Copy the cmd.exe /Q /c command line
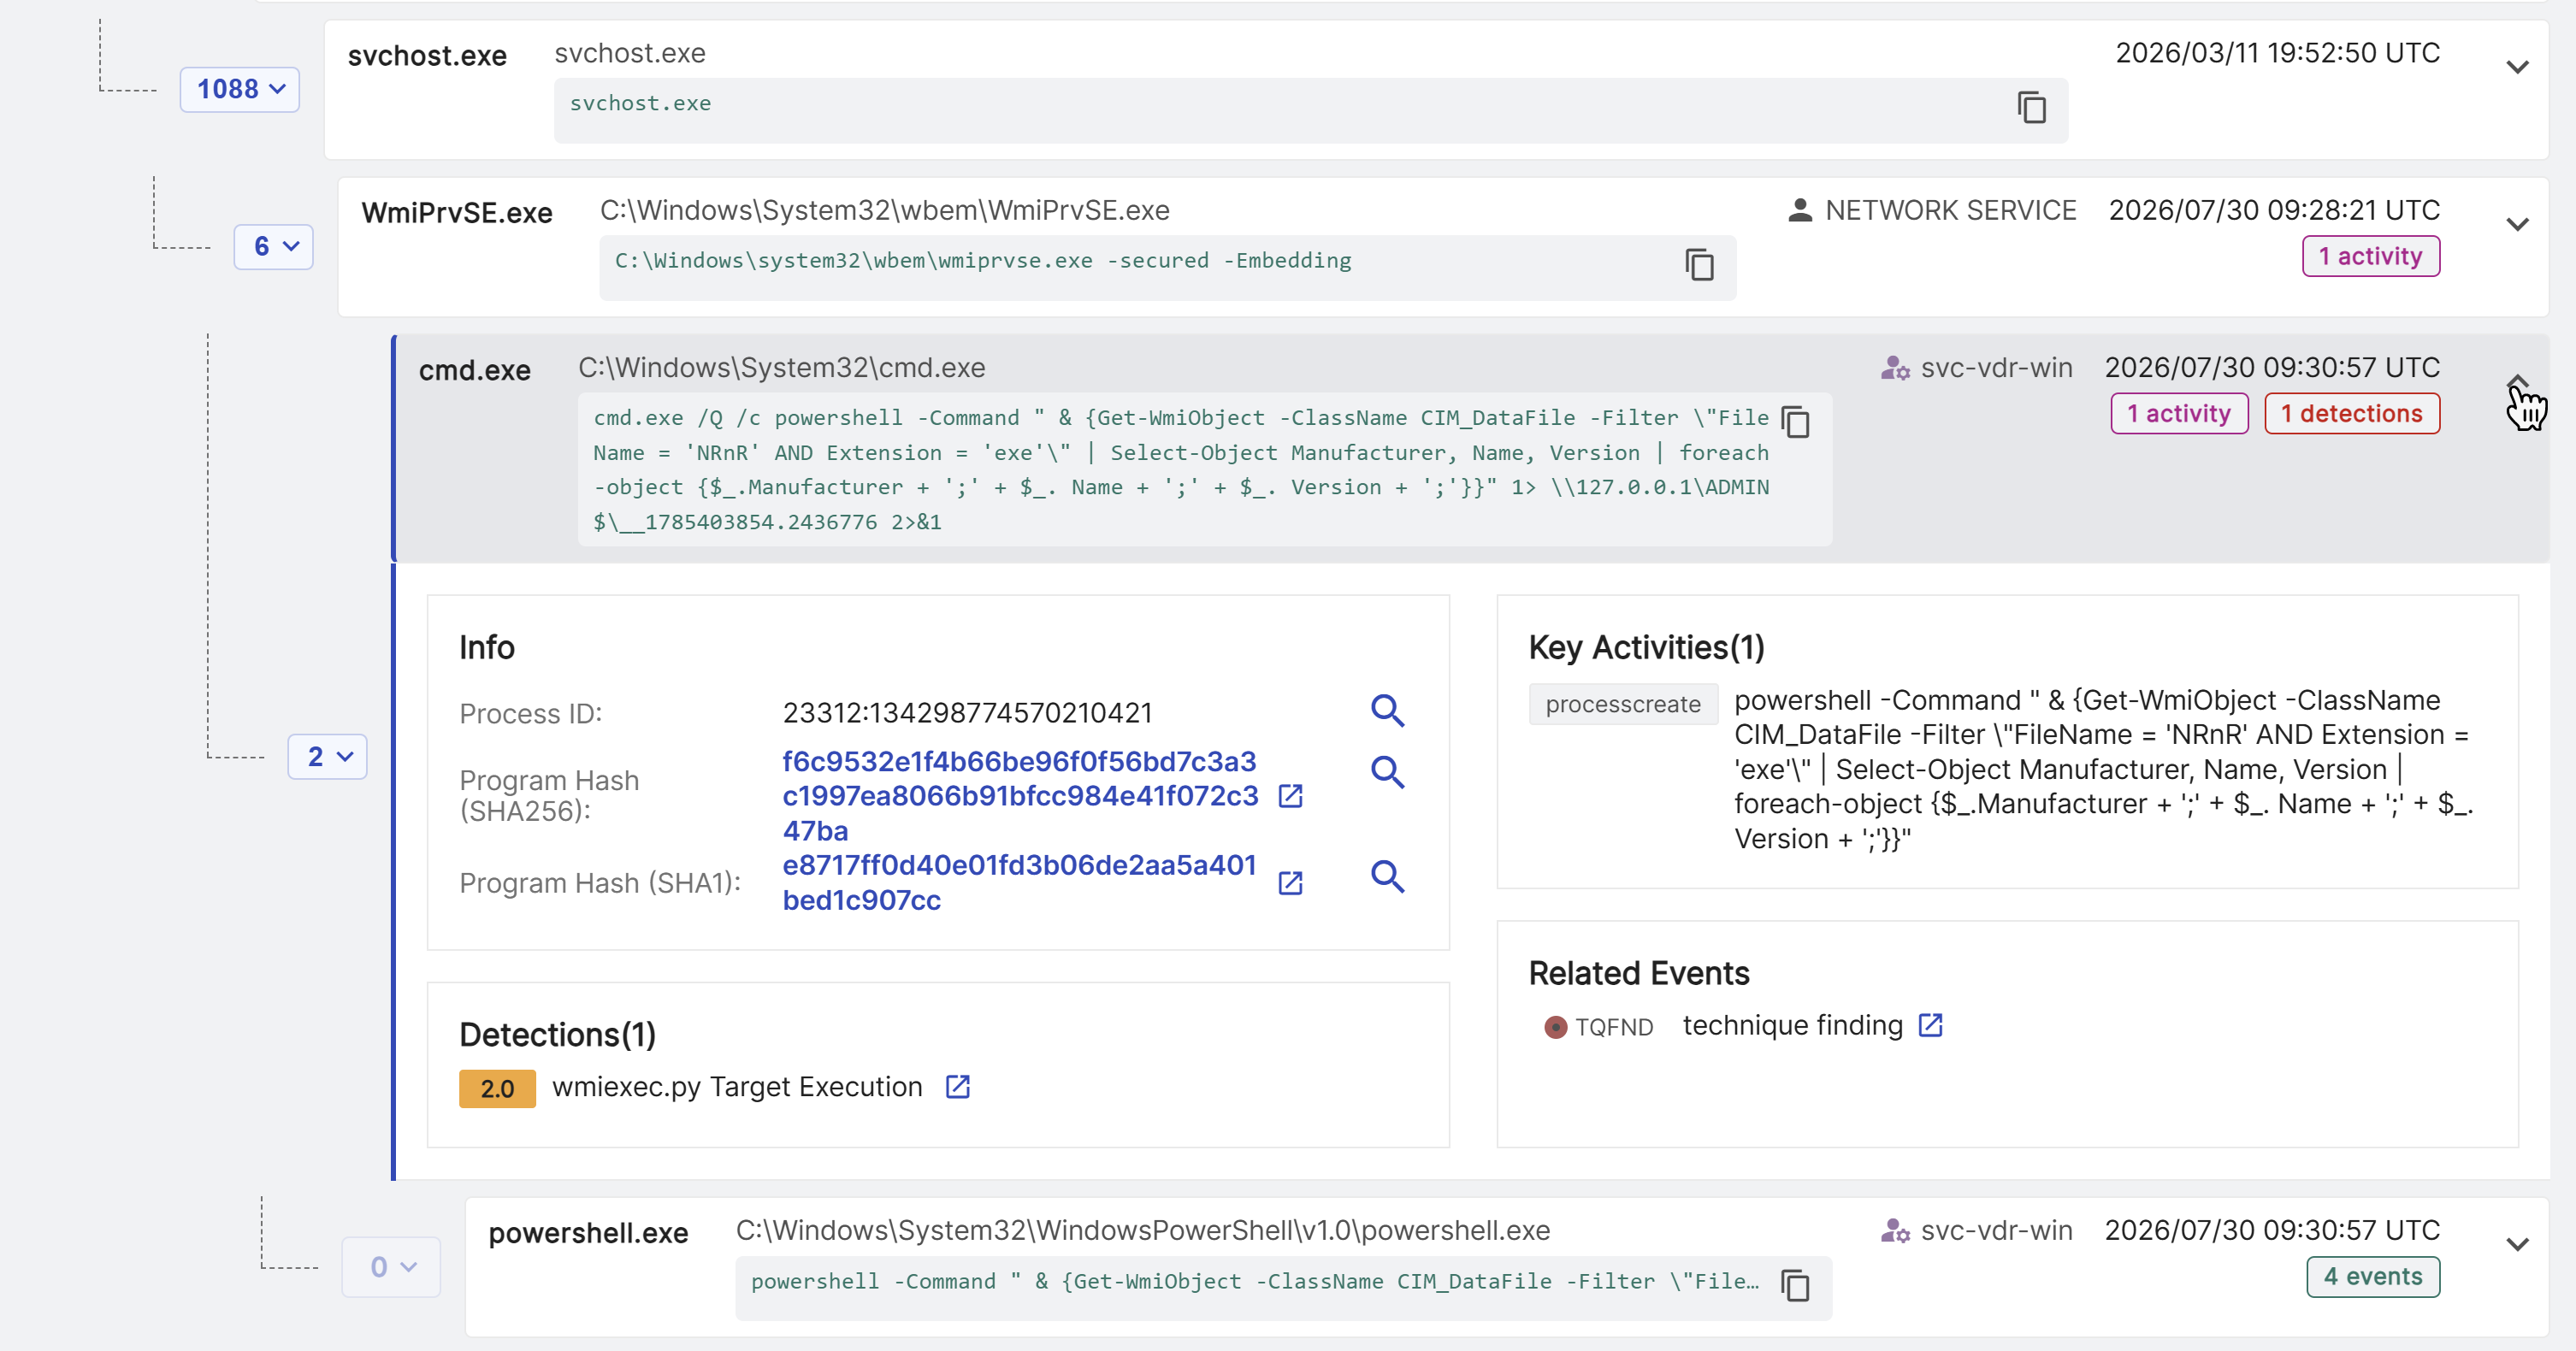This screenshot has height=1351, width=2576. coord(1795,422)
